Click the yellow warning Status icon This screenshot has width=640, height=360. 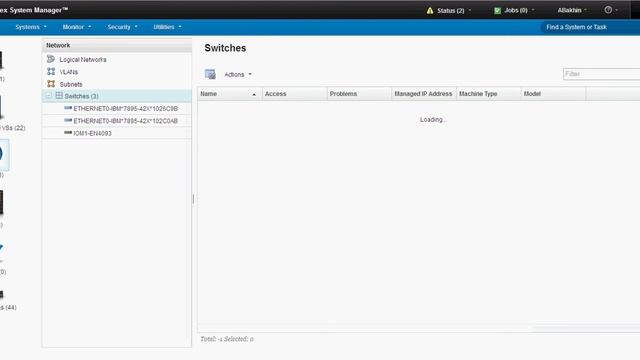[430, 11]
